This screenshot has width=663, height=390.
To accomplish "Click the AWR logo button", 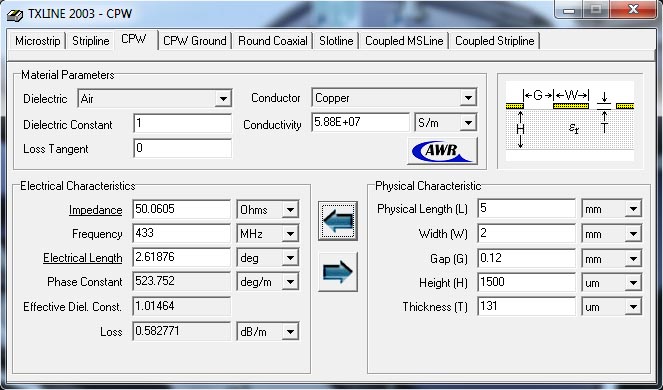I will 442,151.
